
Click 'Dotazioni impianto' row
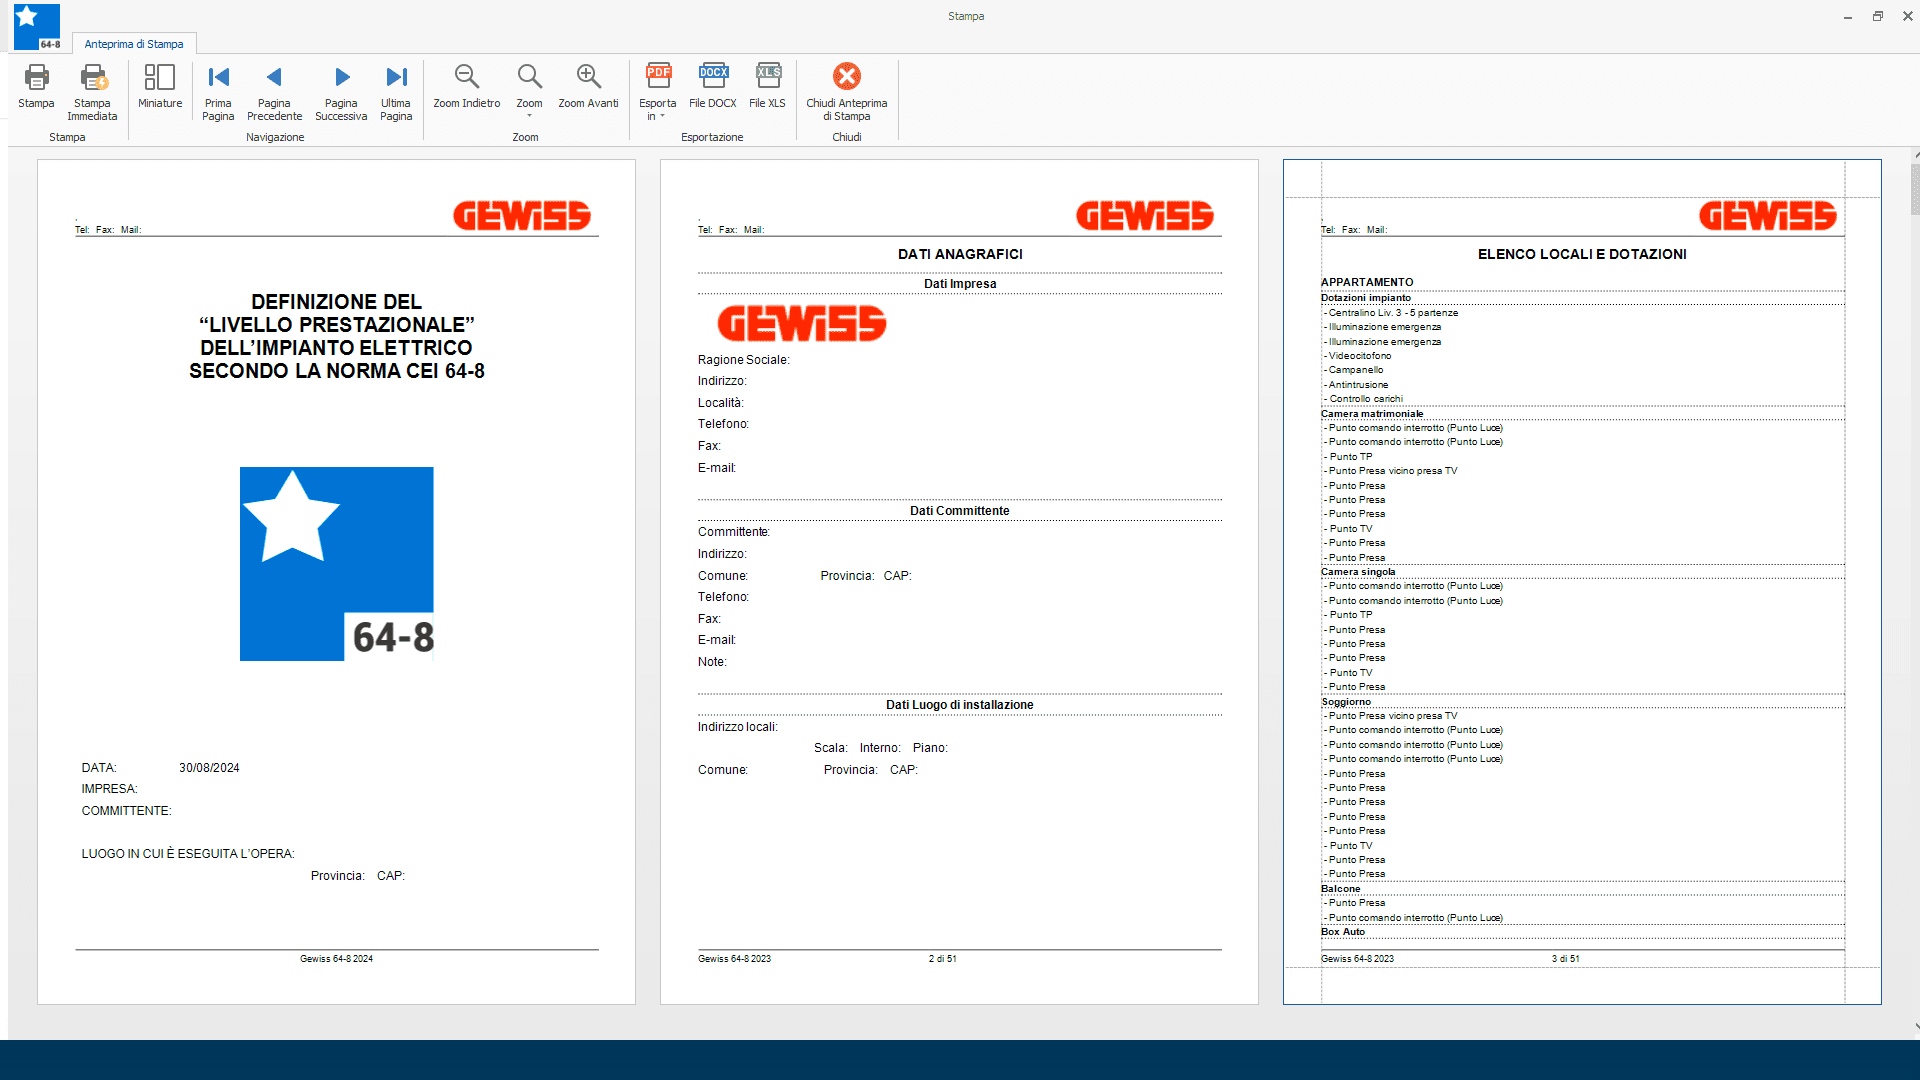coord(1582,298)
